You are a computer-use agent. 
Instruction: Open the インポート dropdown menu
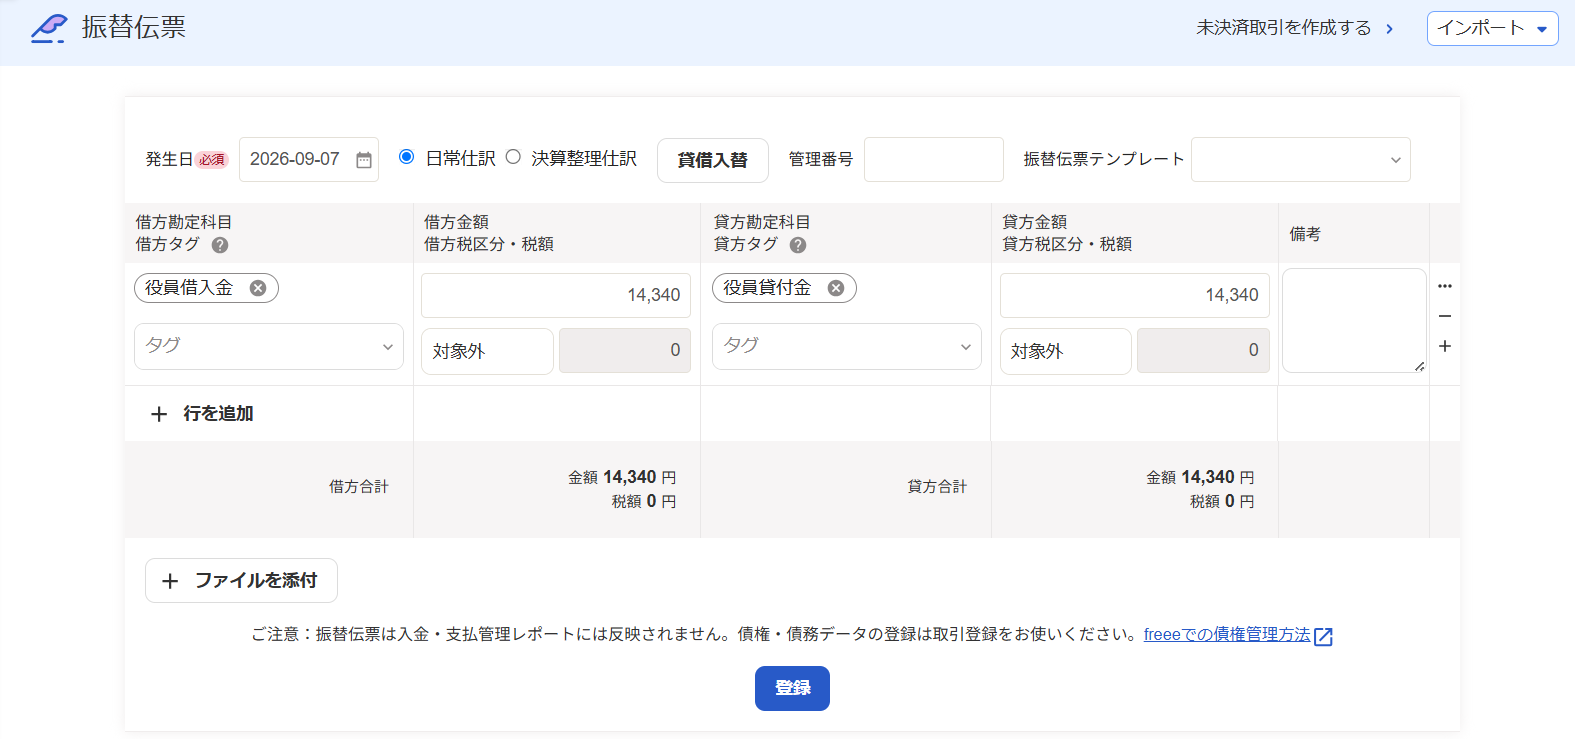(x=1492, y=28)
